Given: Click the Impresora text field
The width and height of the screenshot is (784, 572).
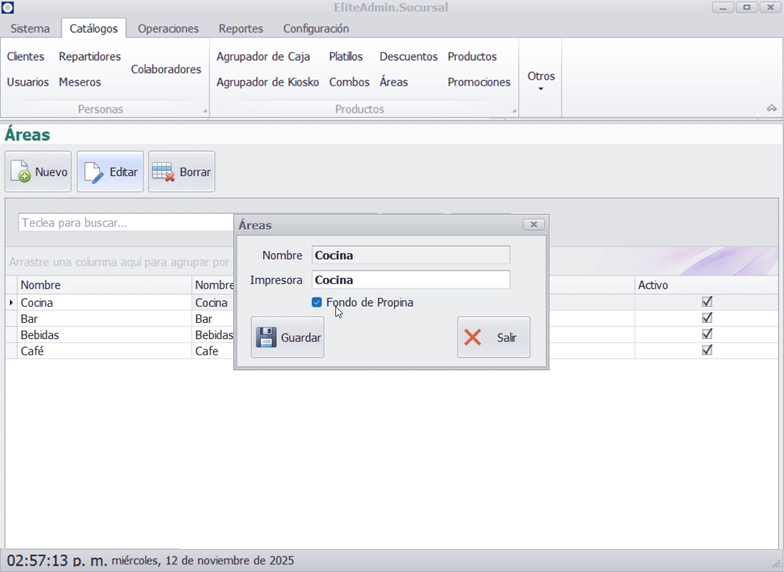Looking at the screenshot, I should click(410, 280).
